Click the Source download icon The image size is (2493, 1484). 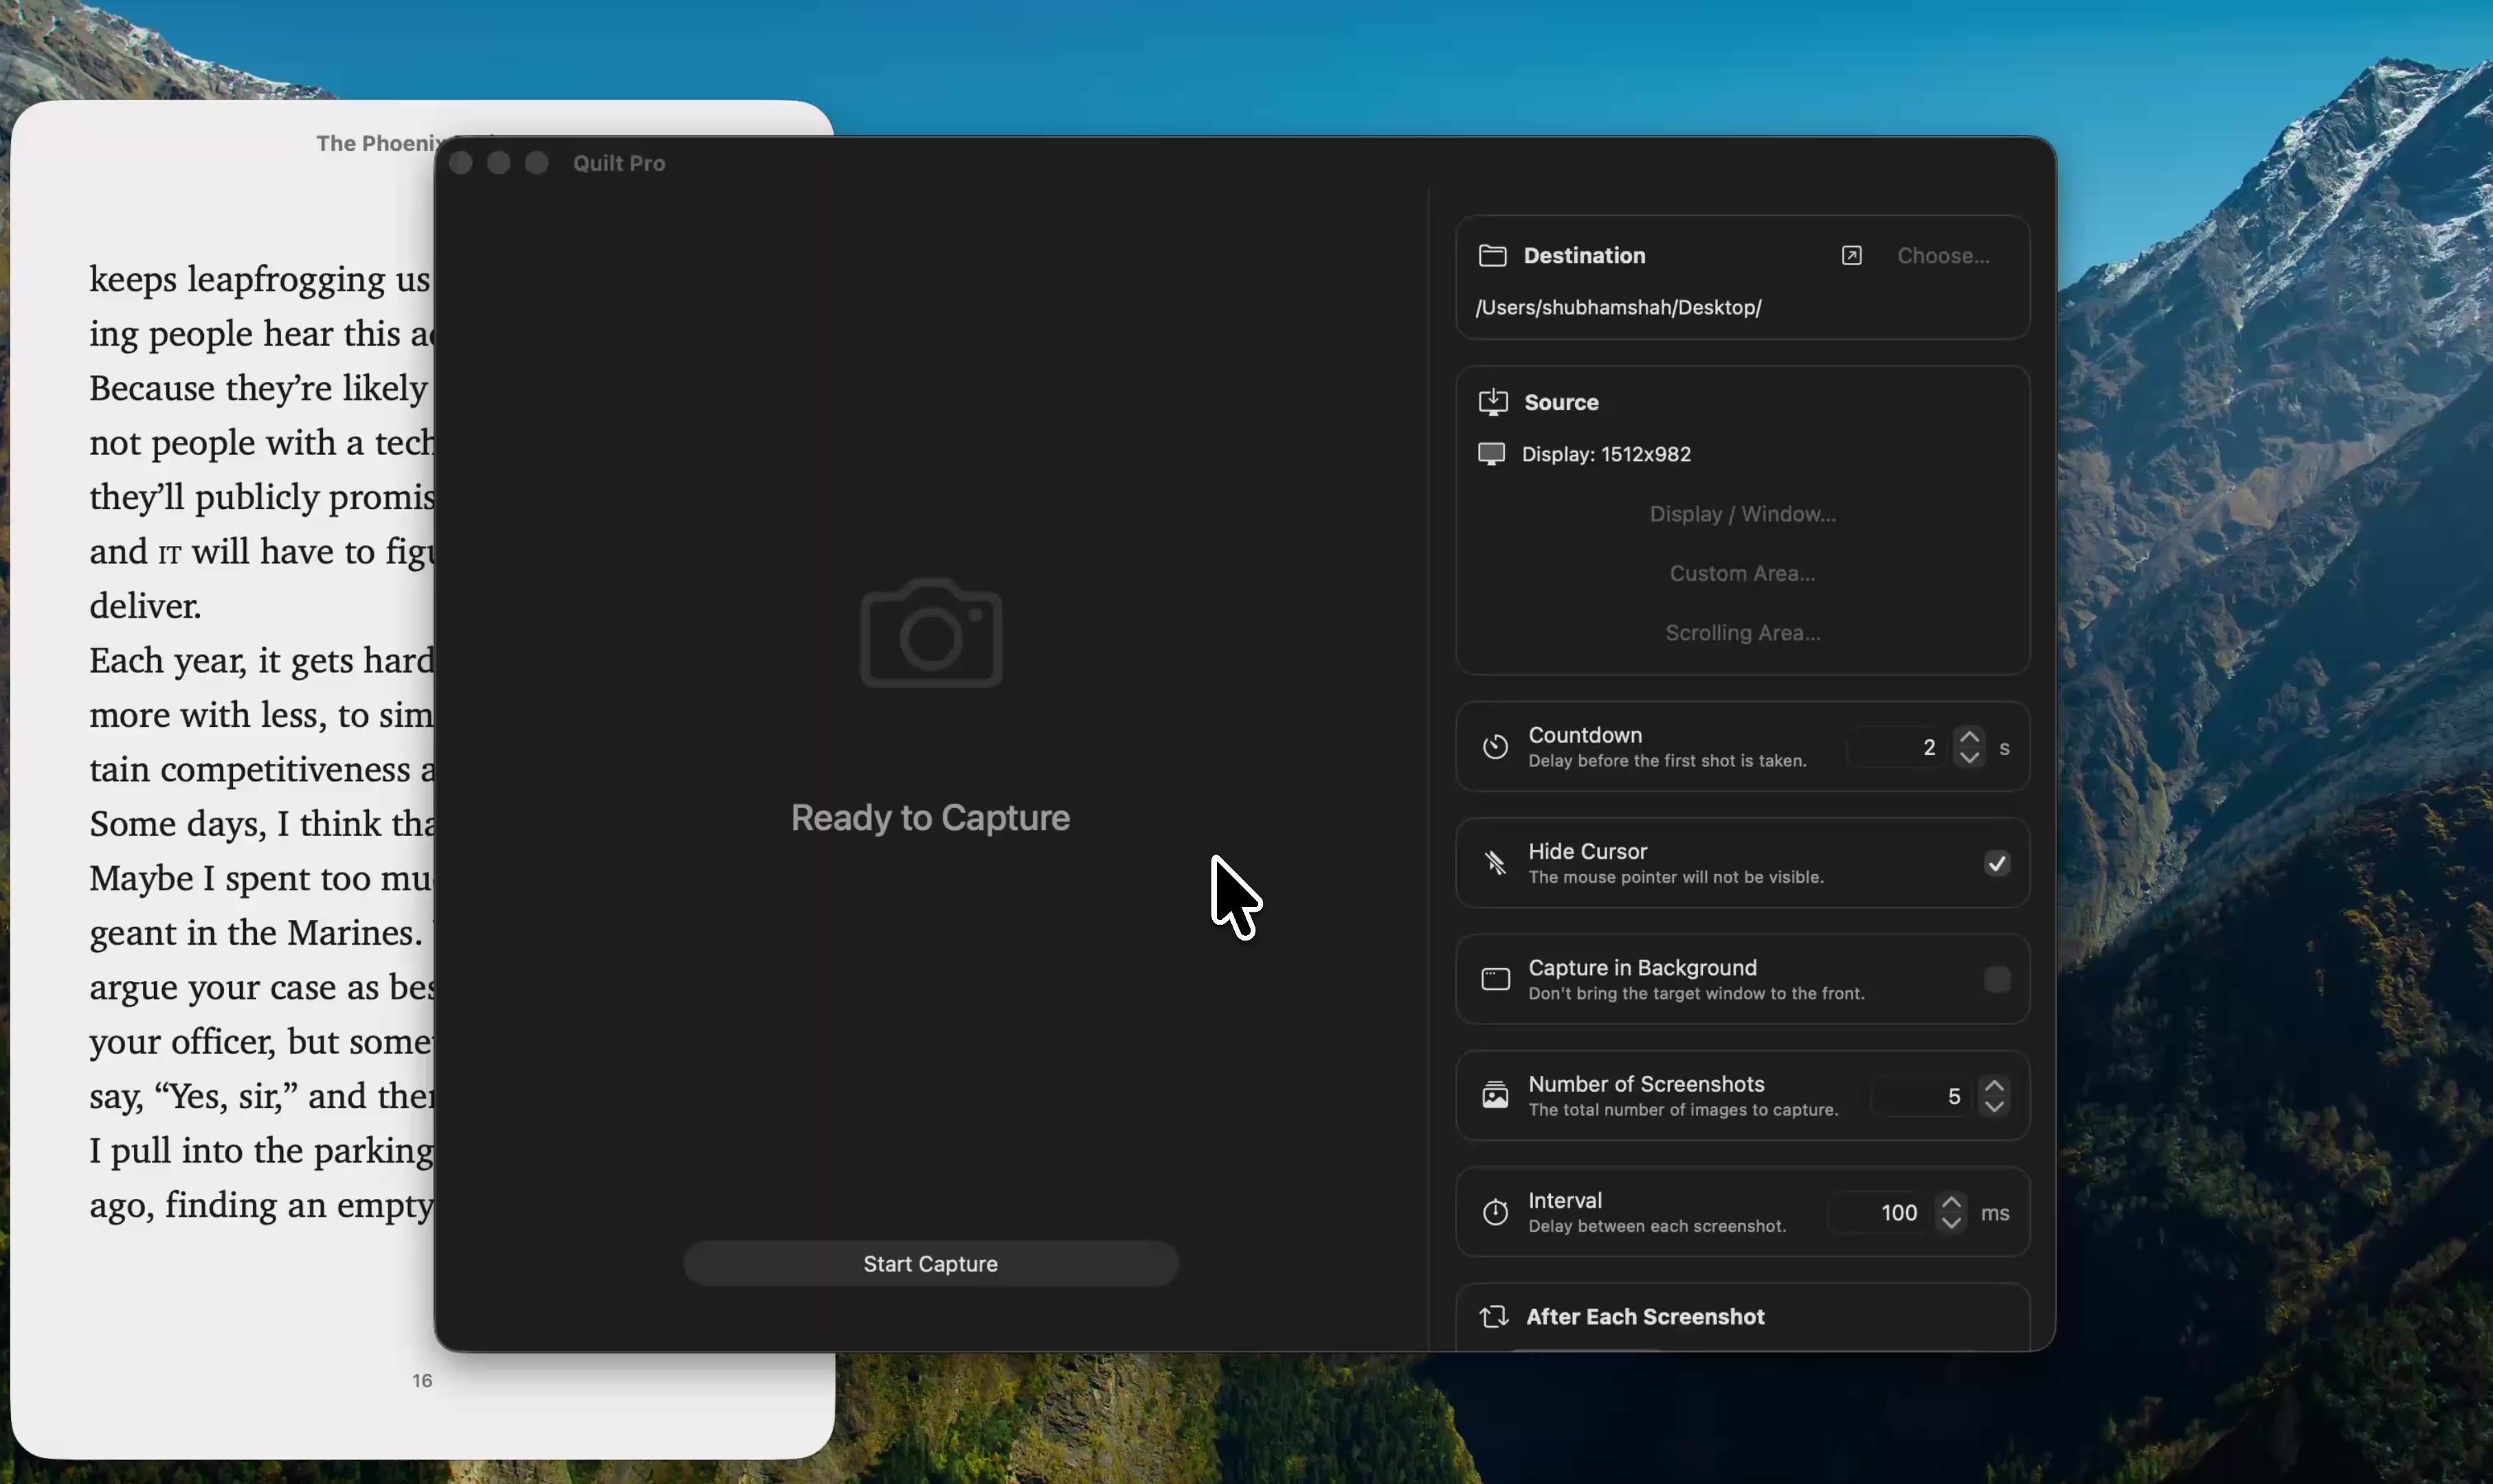pos(1492,402)
